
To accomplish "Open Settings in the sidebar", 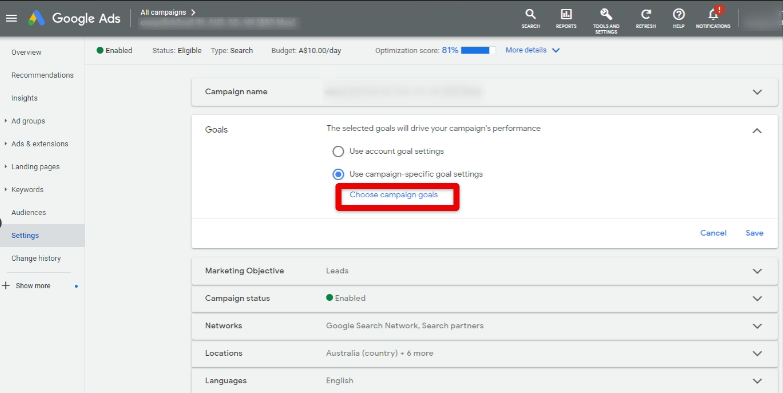I will coord(25,236).
